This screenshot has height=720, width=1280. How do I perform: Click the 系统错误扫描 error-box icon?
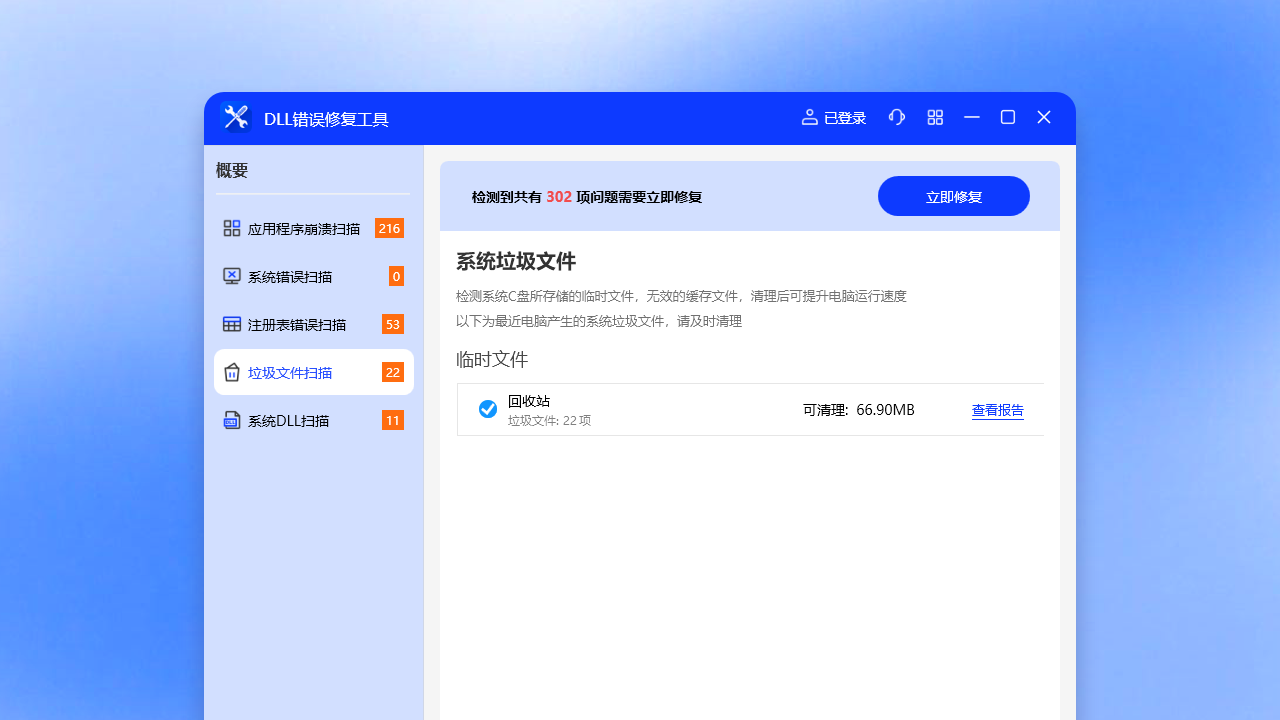(x=231, y=276)
